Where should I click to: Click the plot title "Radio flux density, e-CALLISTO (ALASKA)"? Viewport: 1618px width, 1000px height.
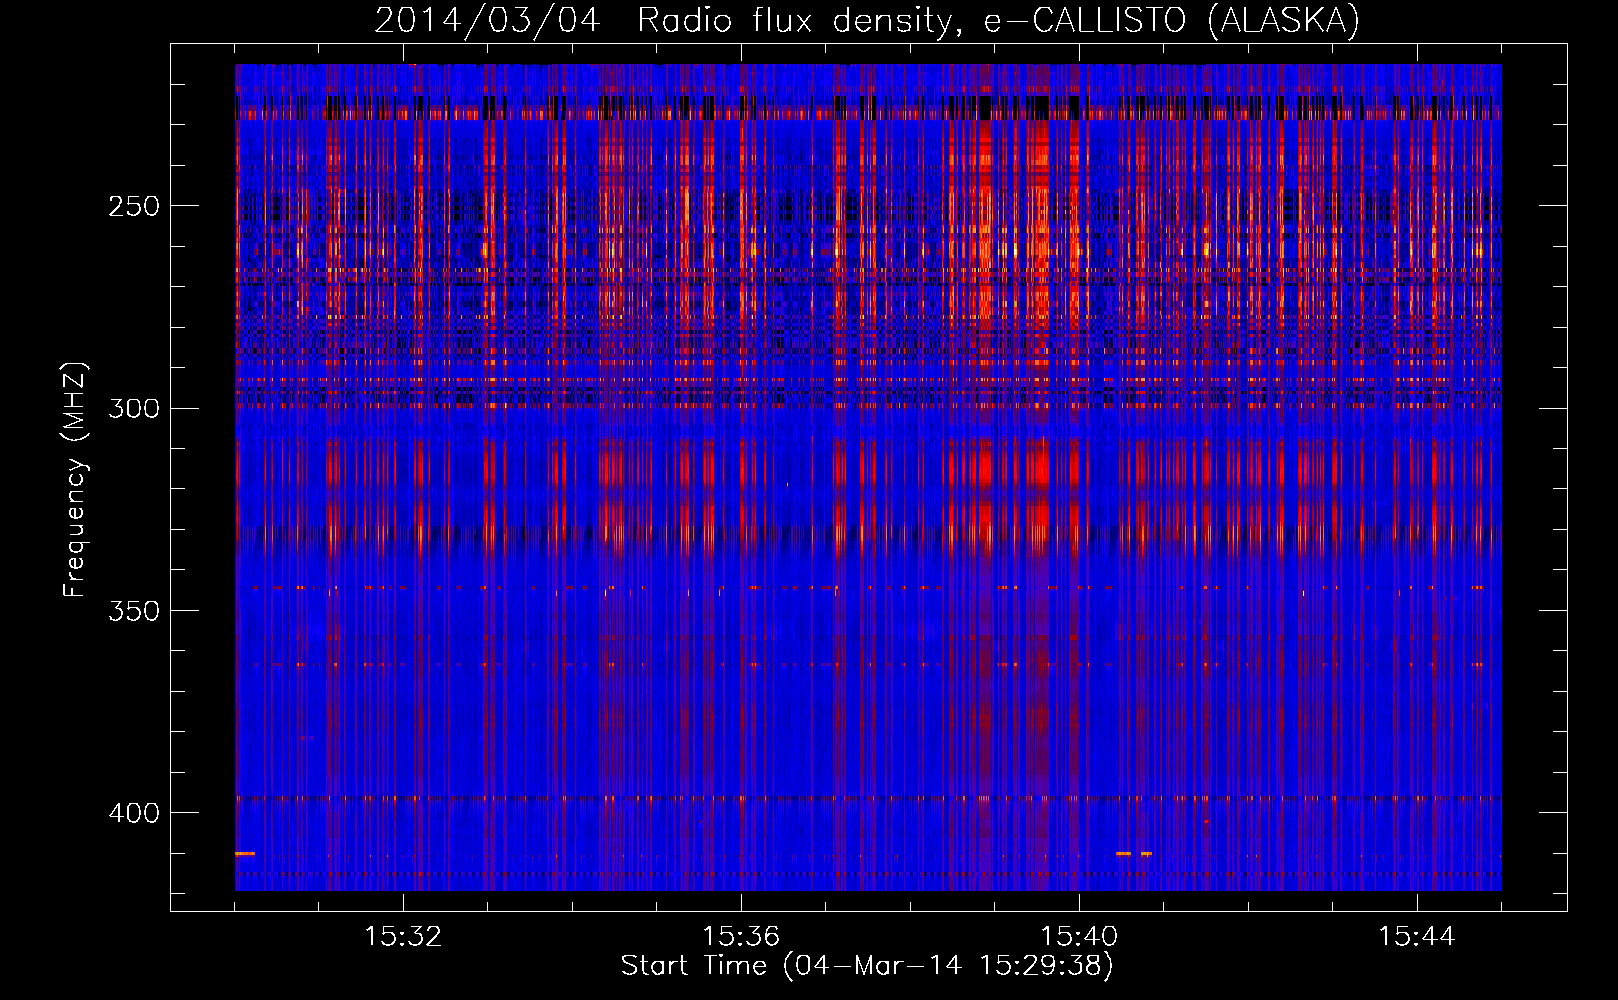(x=998, y=21)
